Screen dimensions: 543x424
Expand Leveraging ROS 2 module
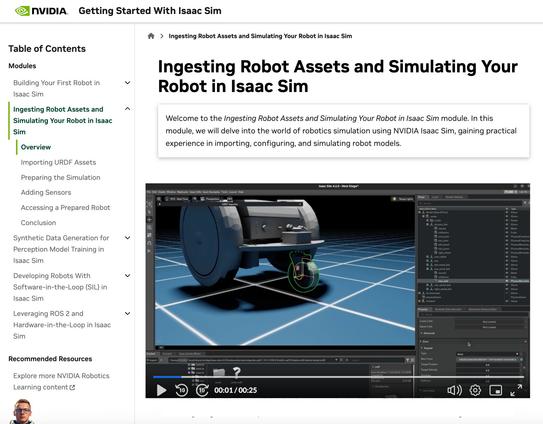(x=127, y=313)
